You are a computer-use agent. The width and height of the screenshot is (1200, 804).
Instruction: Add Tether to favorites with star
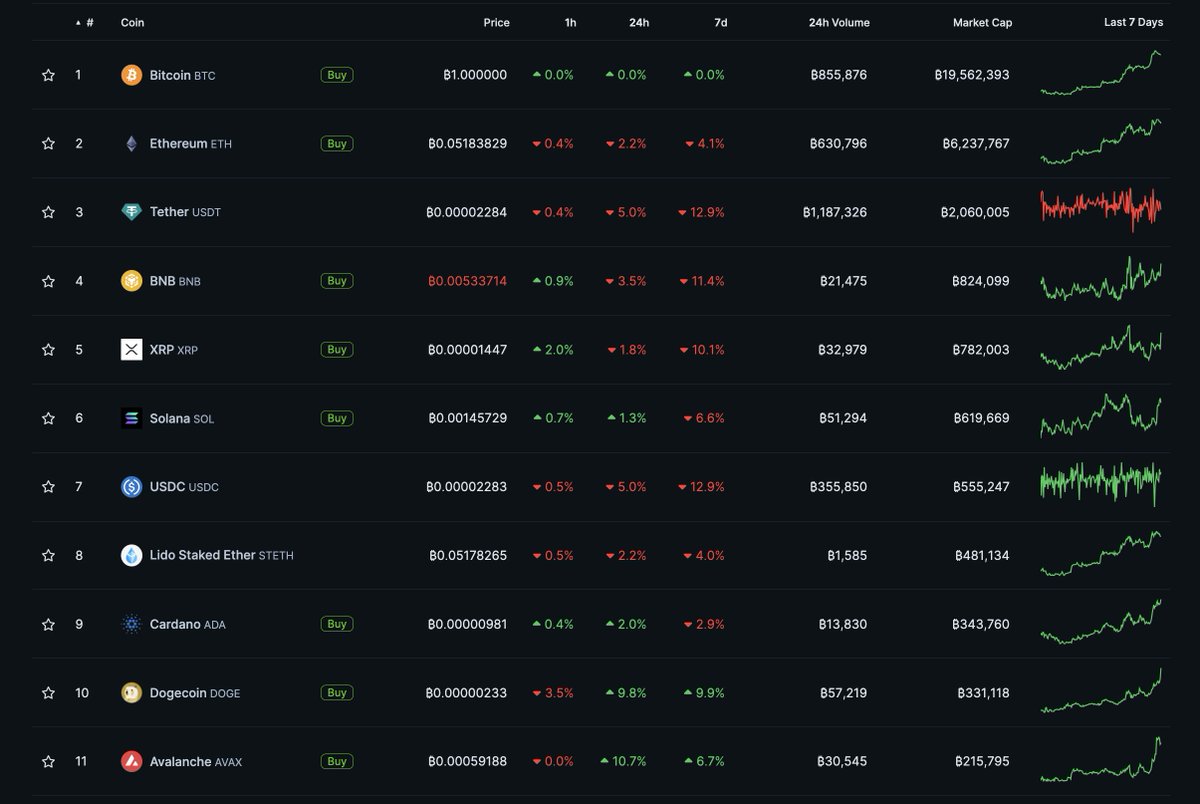[48, 212]
